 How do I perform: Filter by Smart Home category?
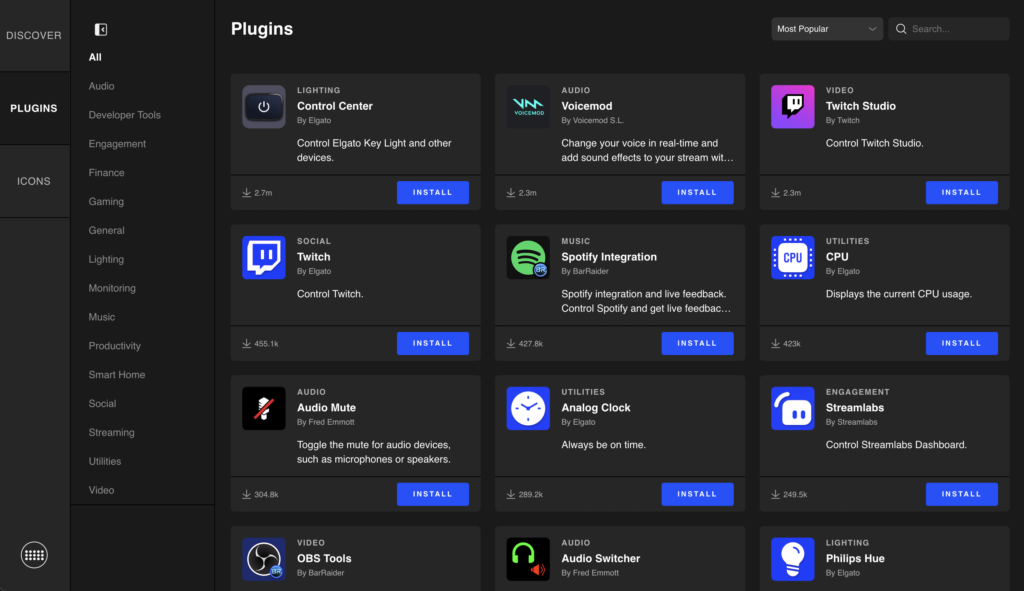(x=116, y=375)
